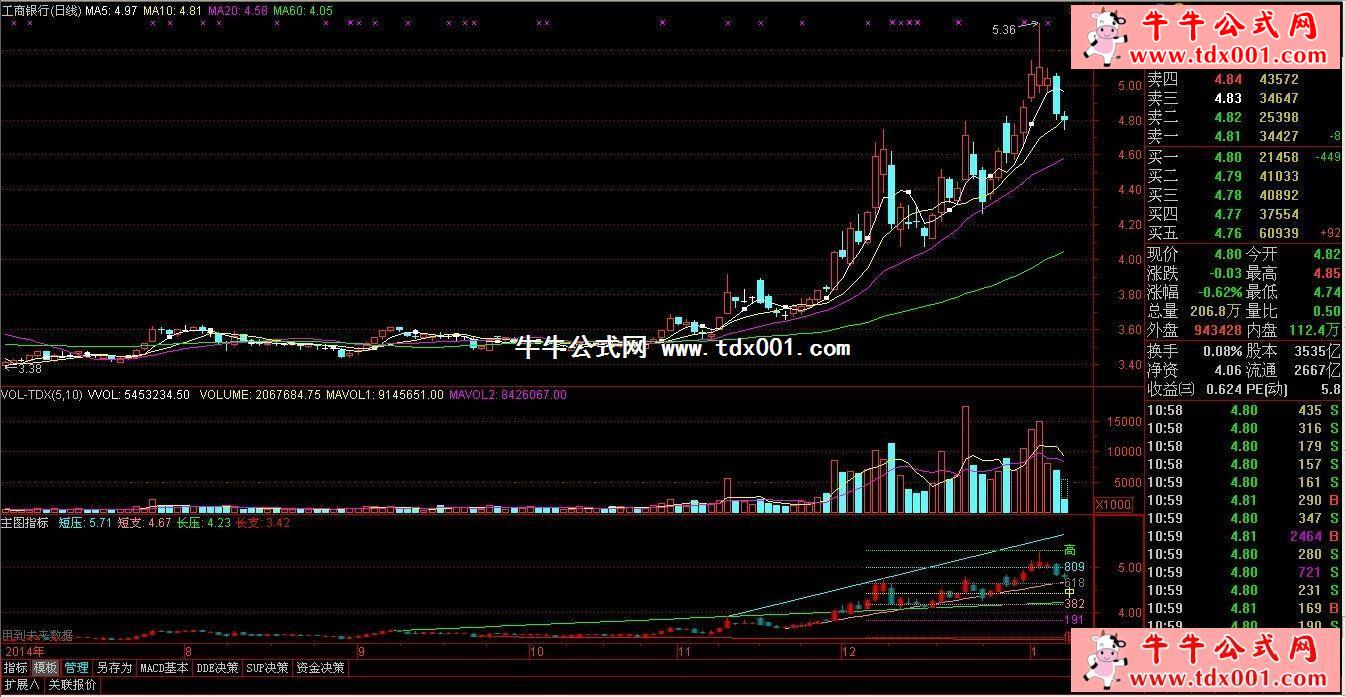The width and height of the screenshot is (1345, 697).
Task: Click the 管理 manage button
Action: (77, 667)
